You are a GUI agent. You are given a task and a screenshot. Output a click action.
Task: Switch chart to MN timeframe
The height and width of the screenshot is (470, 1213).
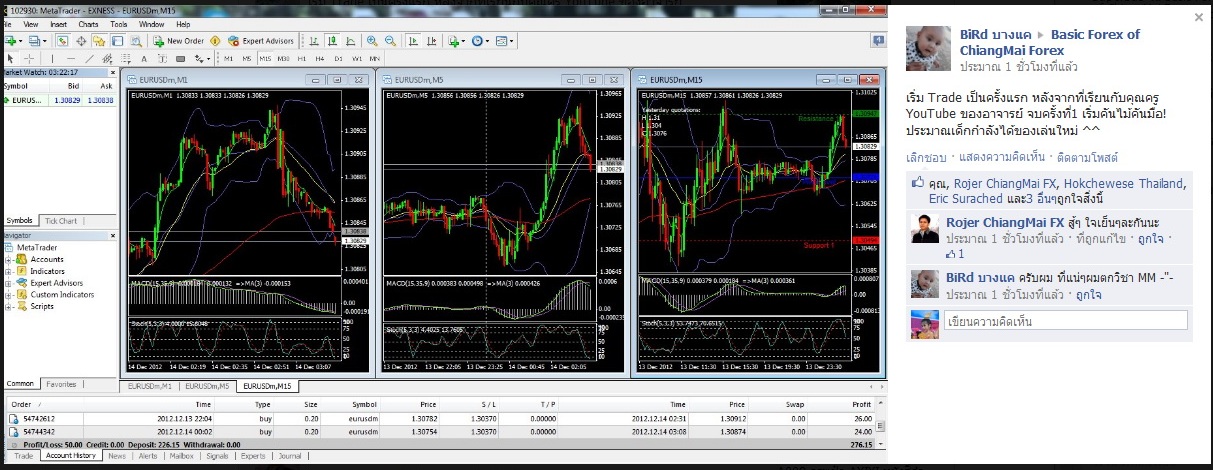375,59
